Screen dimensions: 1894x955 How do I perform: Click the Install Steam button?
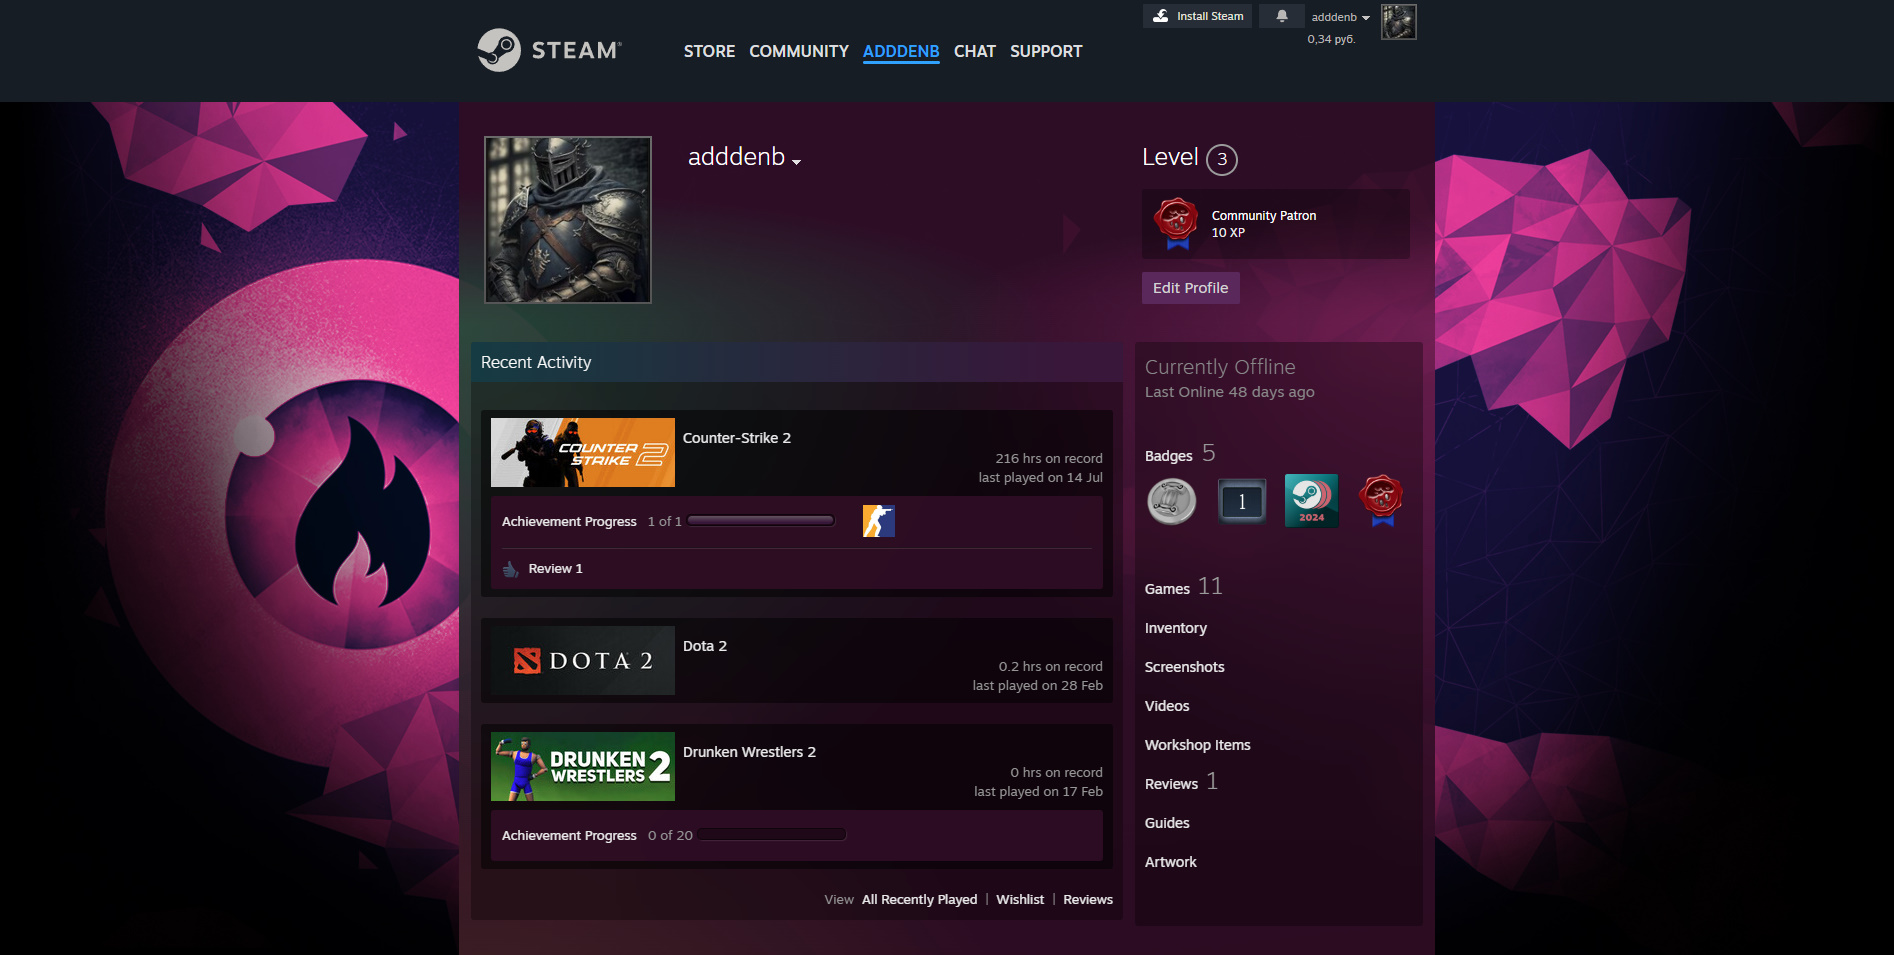(x=1197, y=16)
